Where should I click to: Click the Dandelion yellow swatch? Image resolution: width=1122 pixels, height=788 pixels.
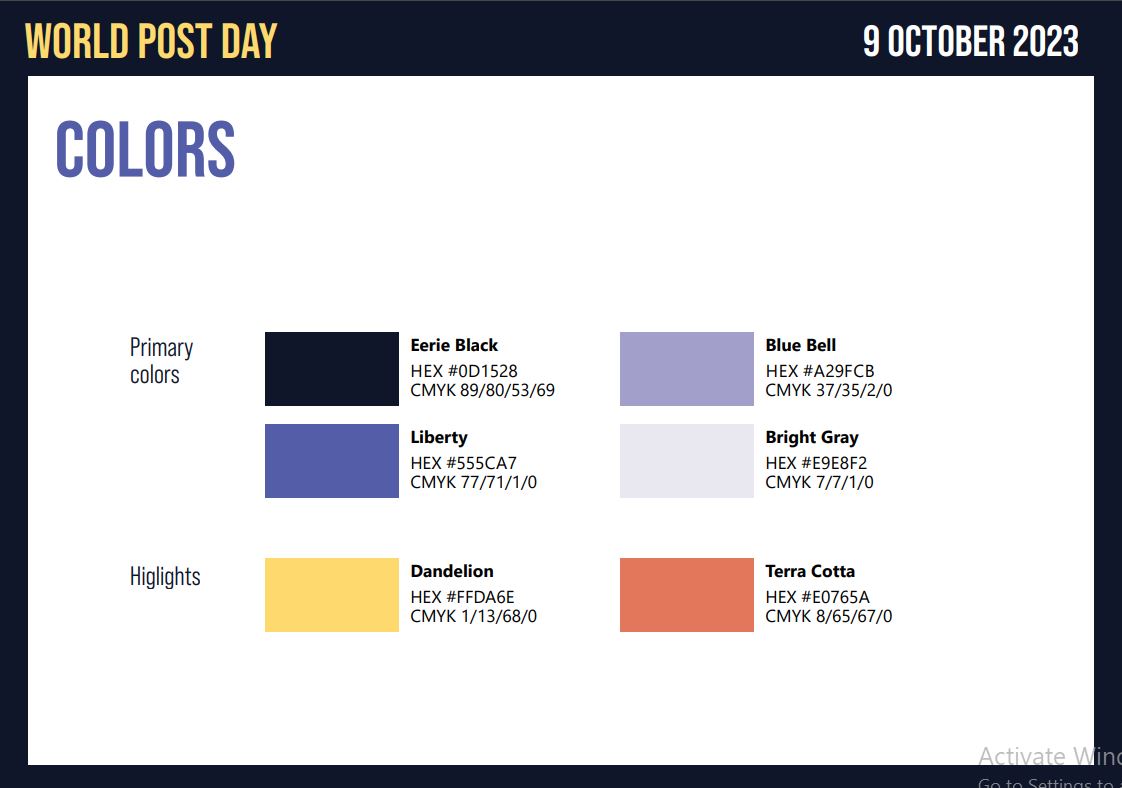(331, 595)
